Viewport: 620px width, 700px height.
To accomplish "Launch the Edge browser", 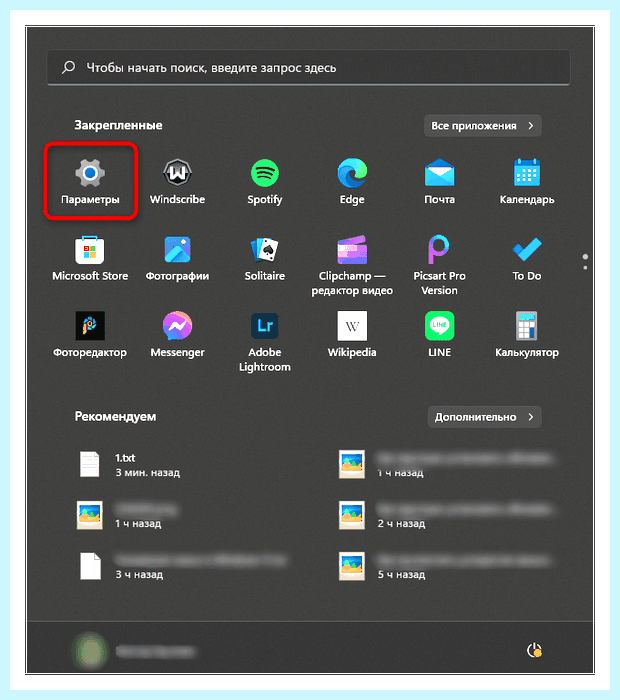I will point(352,181).
